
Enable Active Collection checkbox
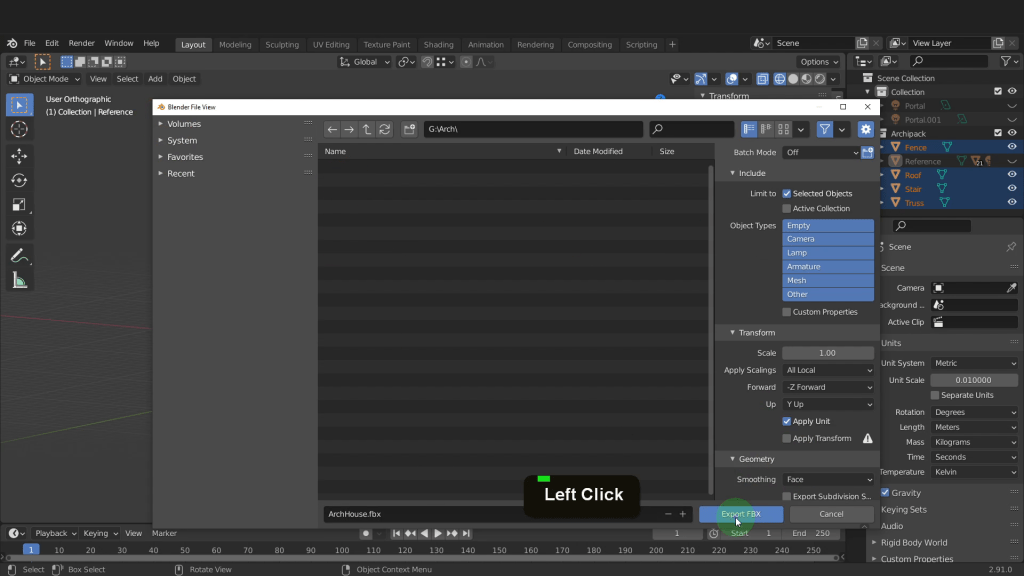[x=787, y=208]
